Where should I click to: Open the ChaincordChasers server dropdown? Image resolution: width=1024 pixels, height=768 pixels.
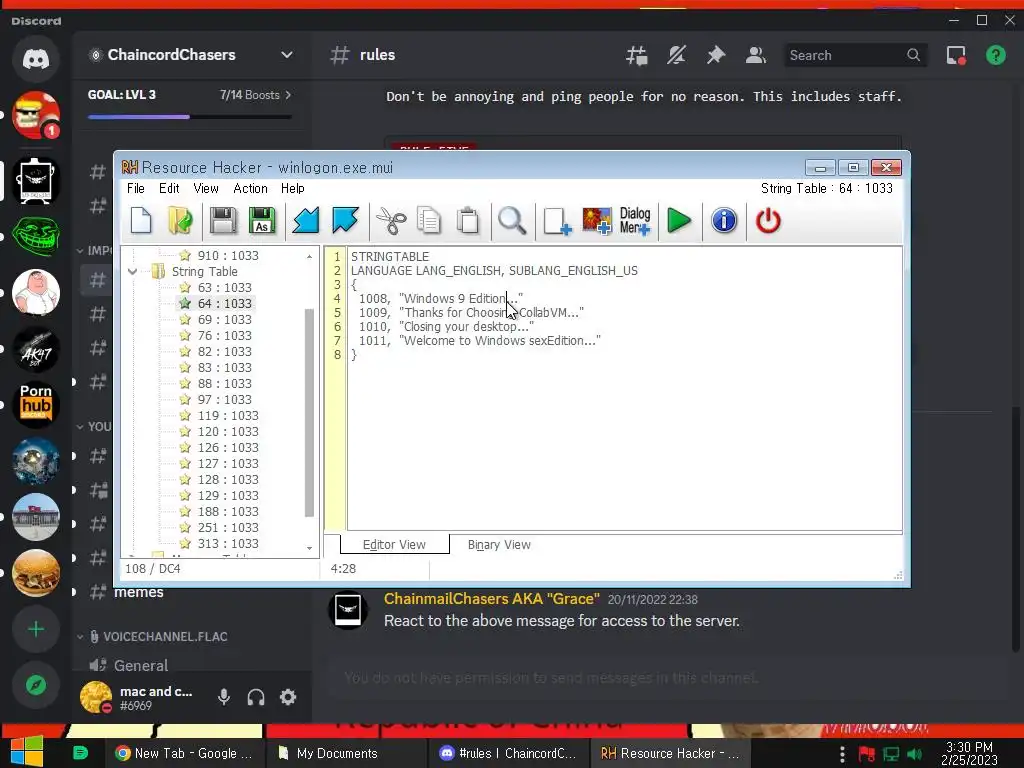(287, 55)
